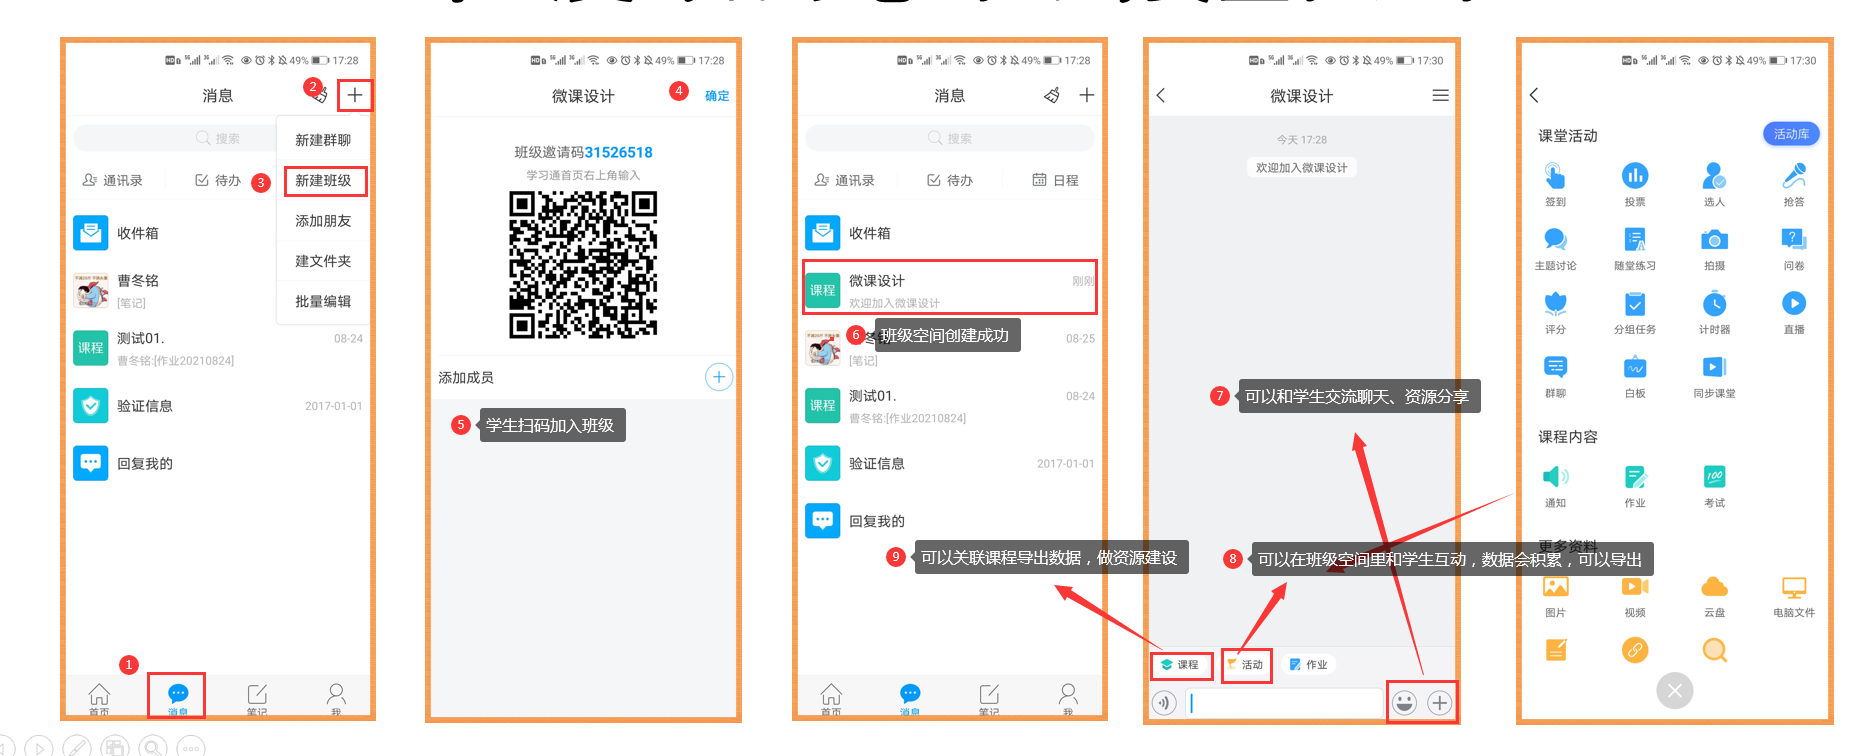The image size is (1867, 756).
Task: Open the emoji picker in the chat bar
Action: pos(1404,703)
